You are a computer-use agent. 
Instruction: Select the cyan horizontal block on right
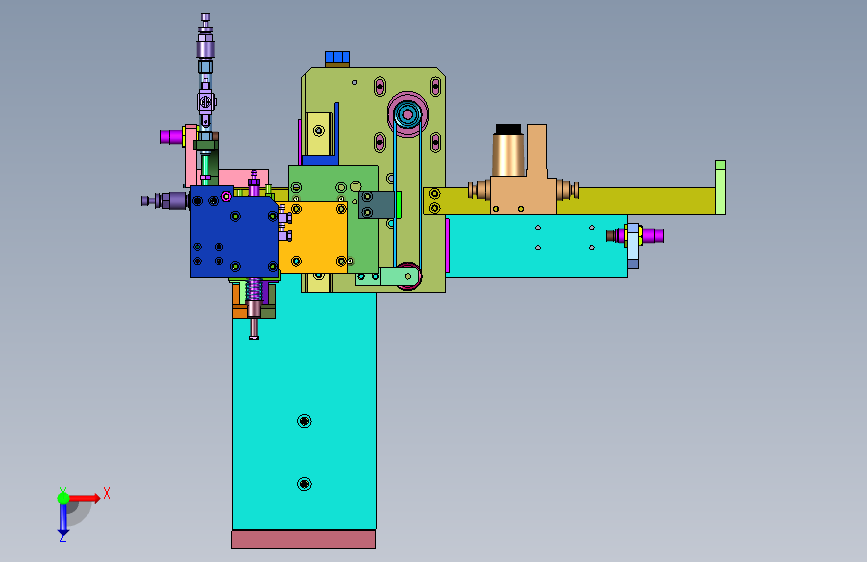(536, 246)
